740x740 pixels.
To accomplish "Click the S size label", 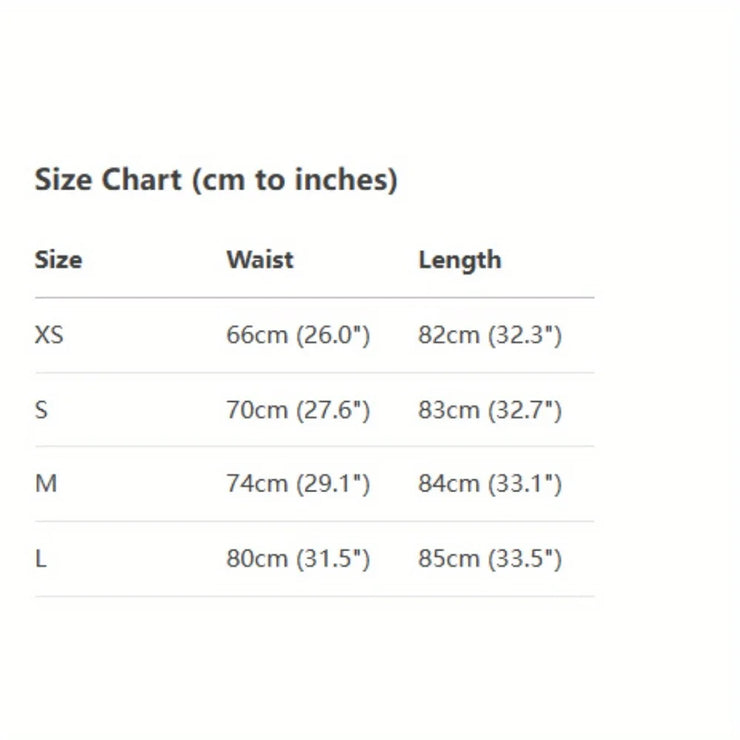I will 41,410.
